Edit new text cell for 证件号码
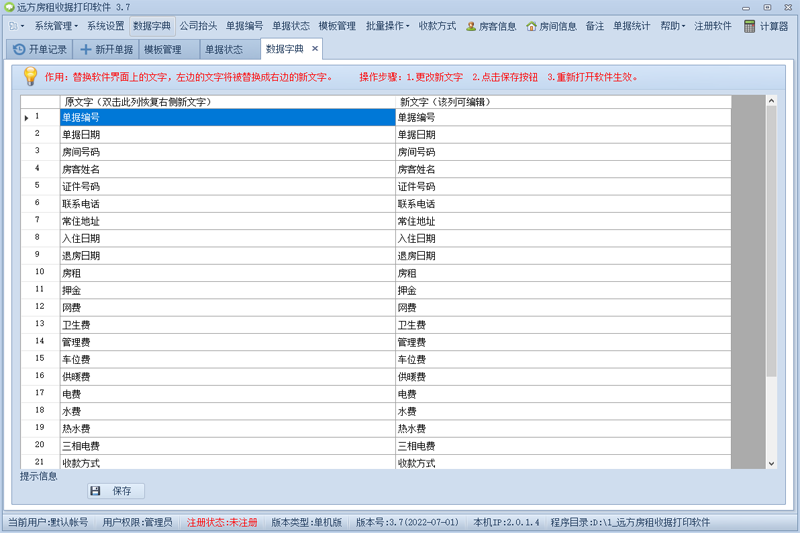Viewport: 800px width, 533px height. pos(563,187)
